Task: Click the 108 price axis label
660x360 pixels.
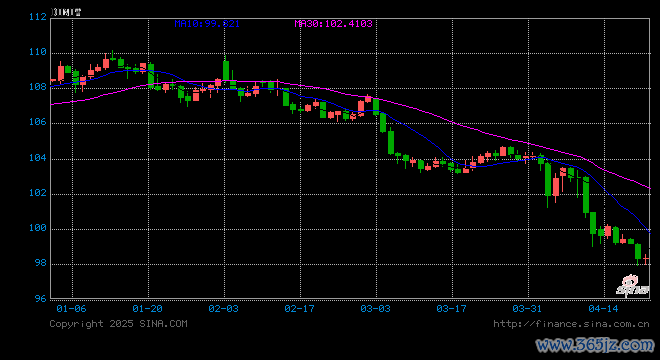Action: point(38,87)
